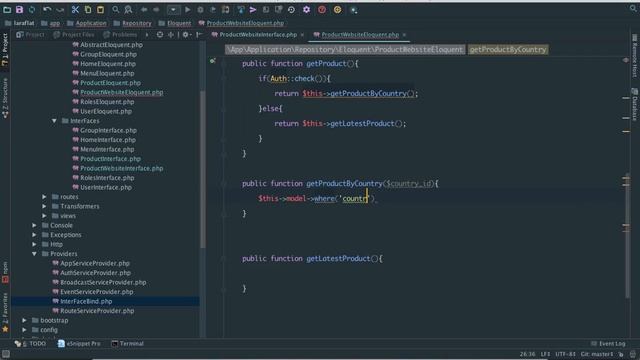This screenshot has height=360, width=640.
Task: Save all files with the floppy icon
Action: tap(19, 9)
